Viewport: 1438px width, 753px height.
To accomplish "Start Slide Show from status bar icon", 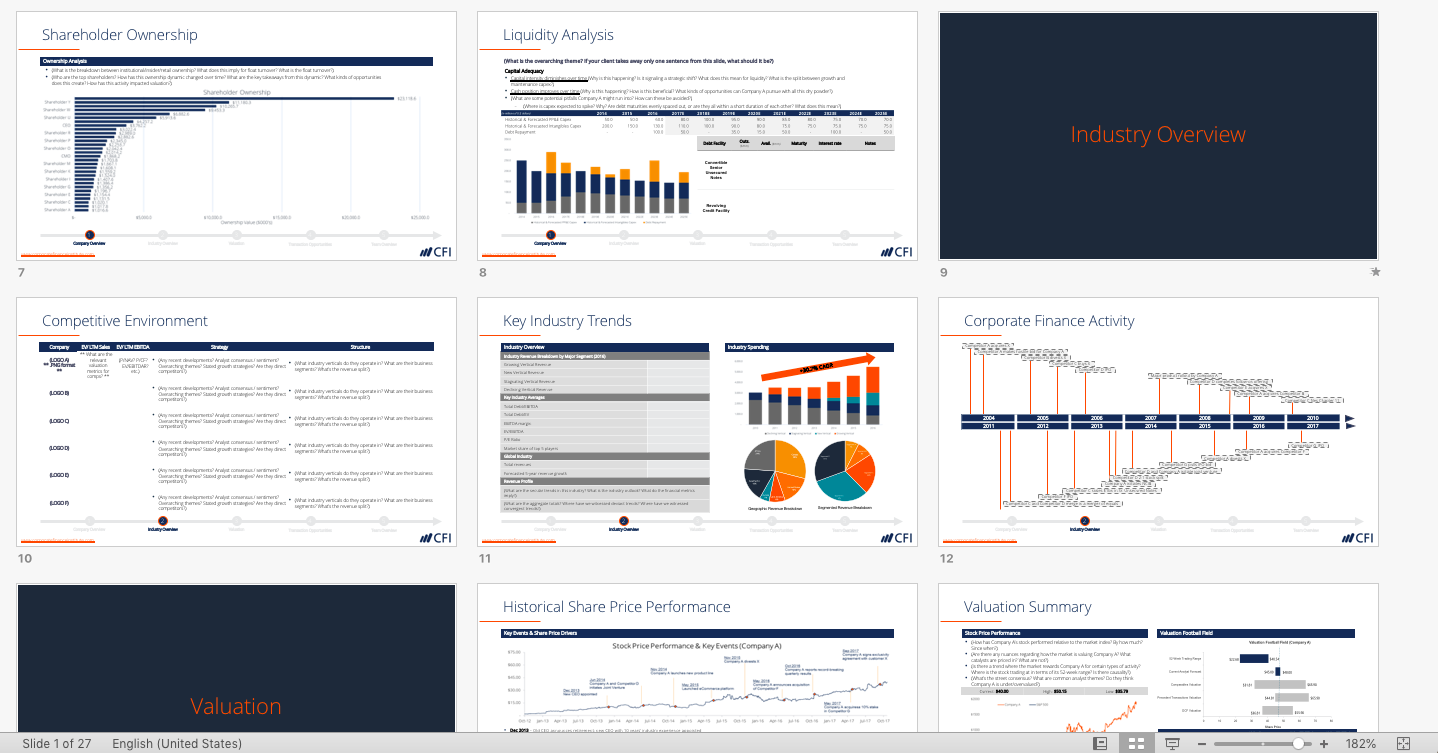I will pos(1173,744).
